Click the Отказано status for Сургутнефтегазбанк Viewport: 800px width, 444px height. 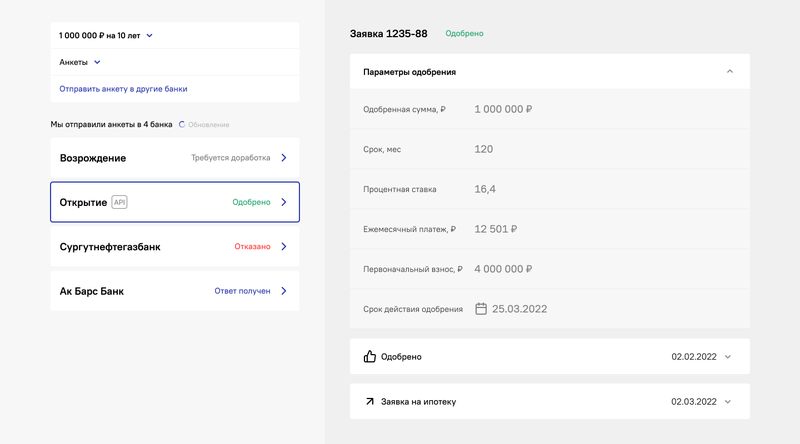pyautogui.click(x=252, y=247)
